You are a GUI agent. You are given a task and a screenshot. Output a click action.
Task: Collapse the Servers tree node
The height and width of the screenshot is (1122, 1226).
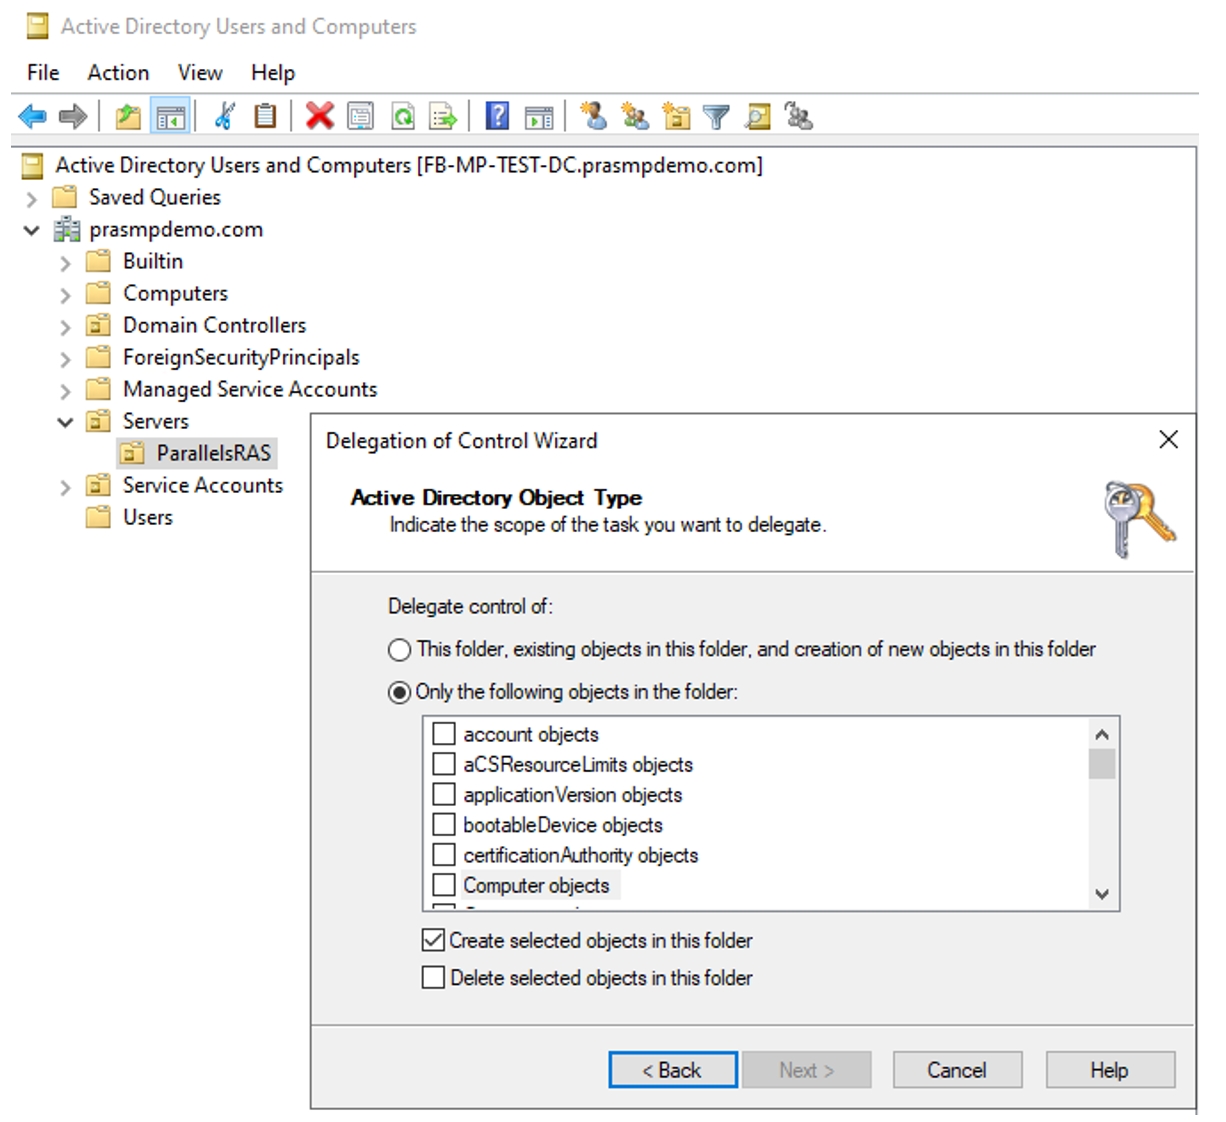(65, 422)
